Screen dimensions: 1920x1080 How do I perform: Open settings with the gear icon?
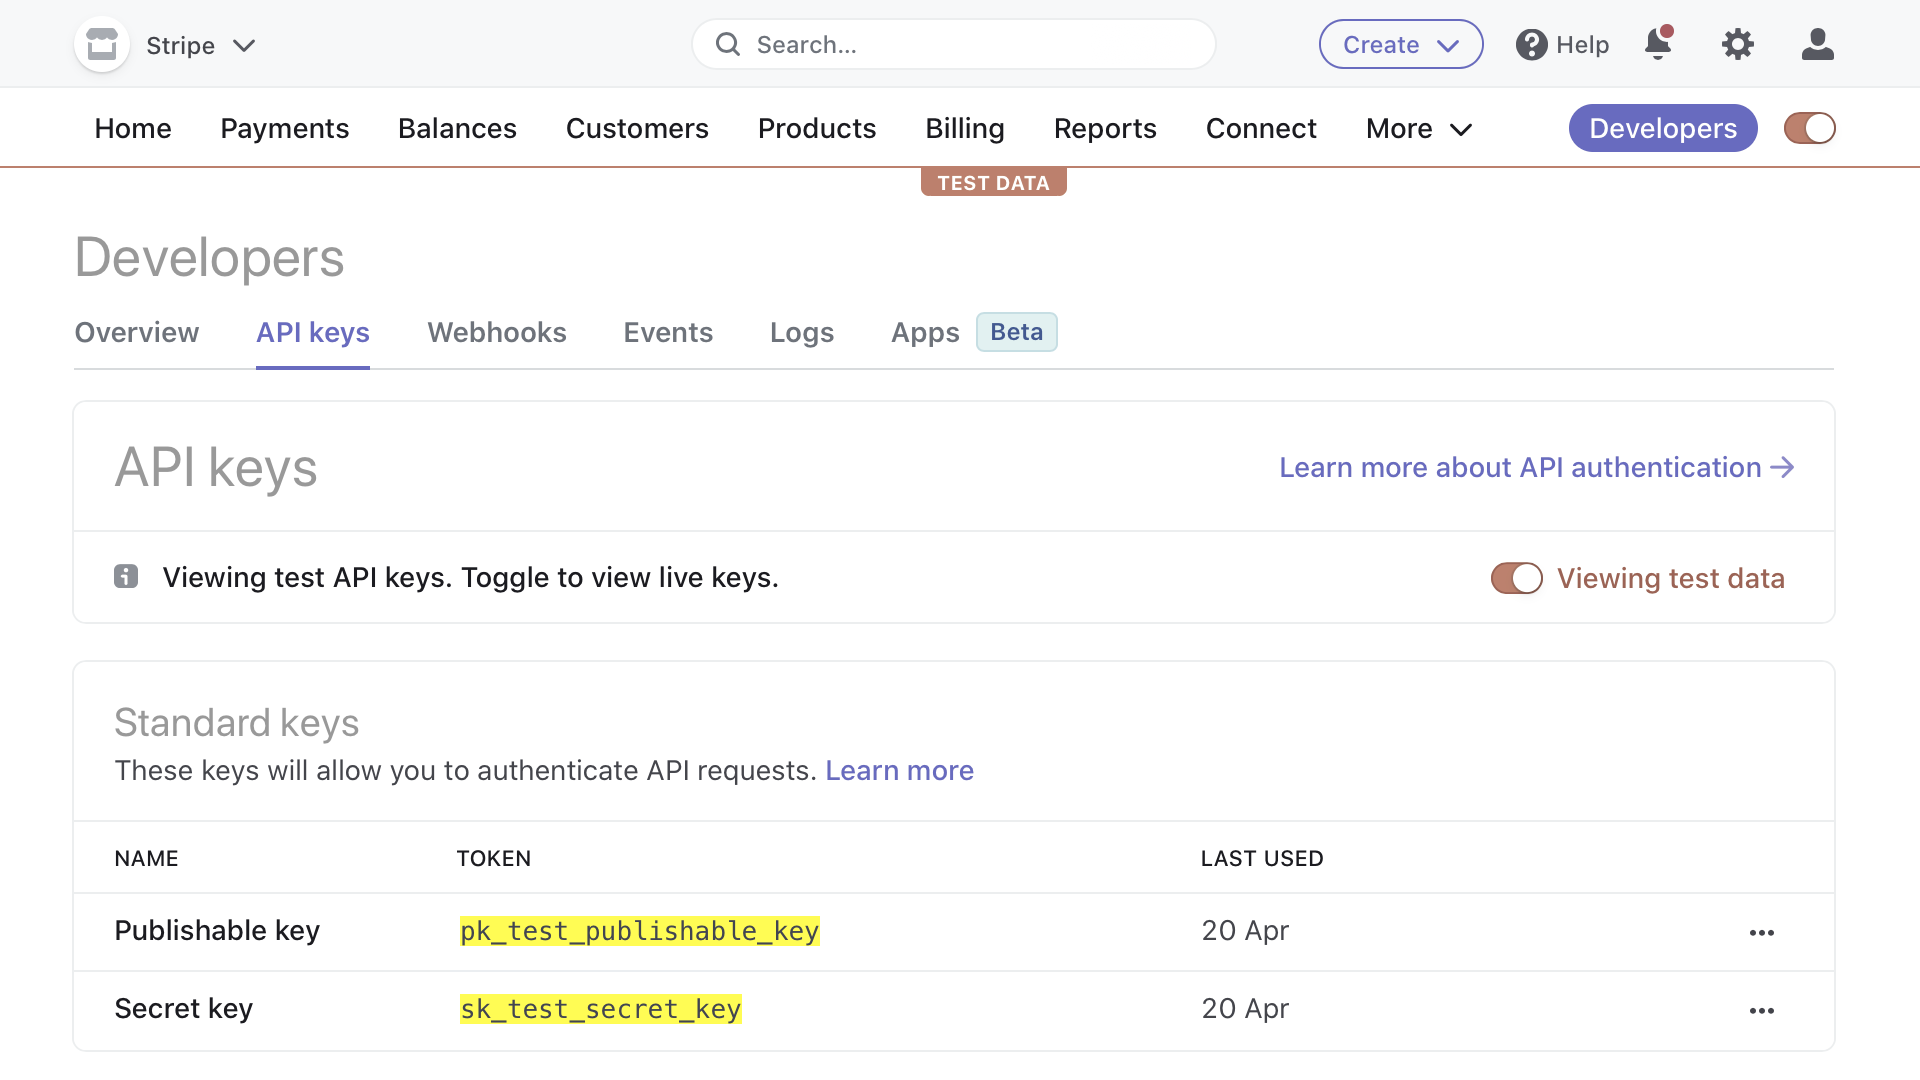pos(1737,44)
